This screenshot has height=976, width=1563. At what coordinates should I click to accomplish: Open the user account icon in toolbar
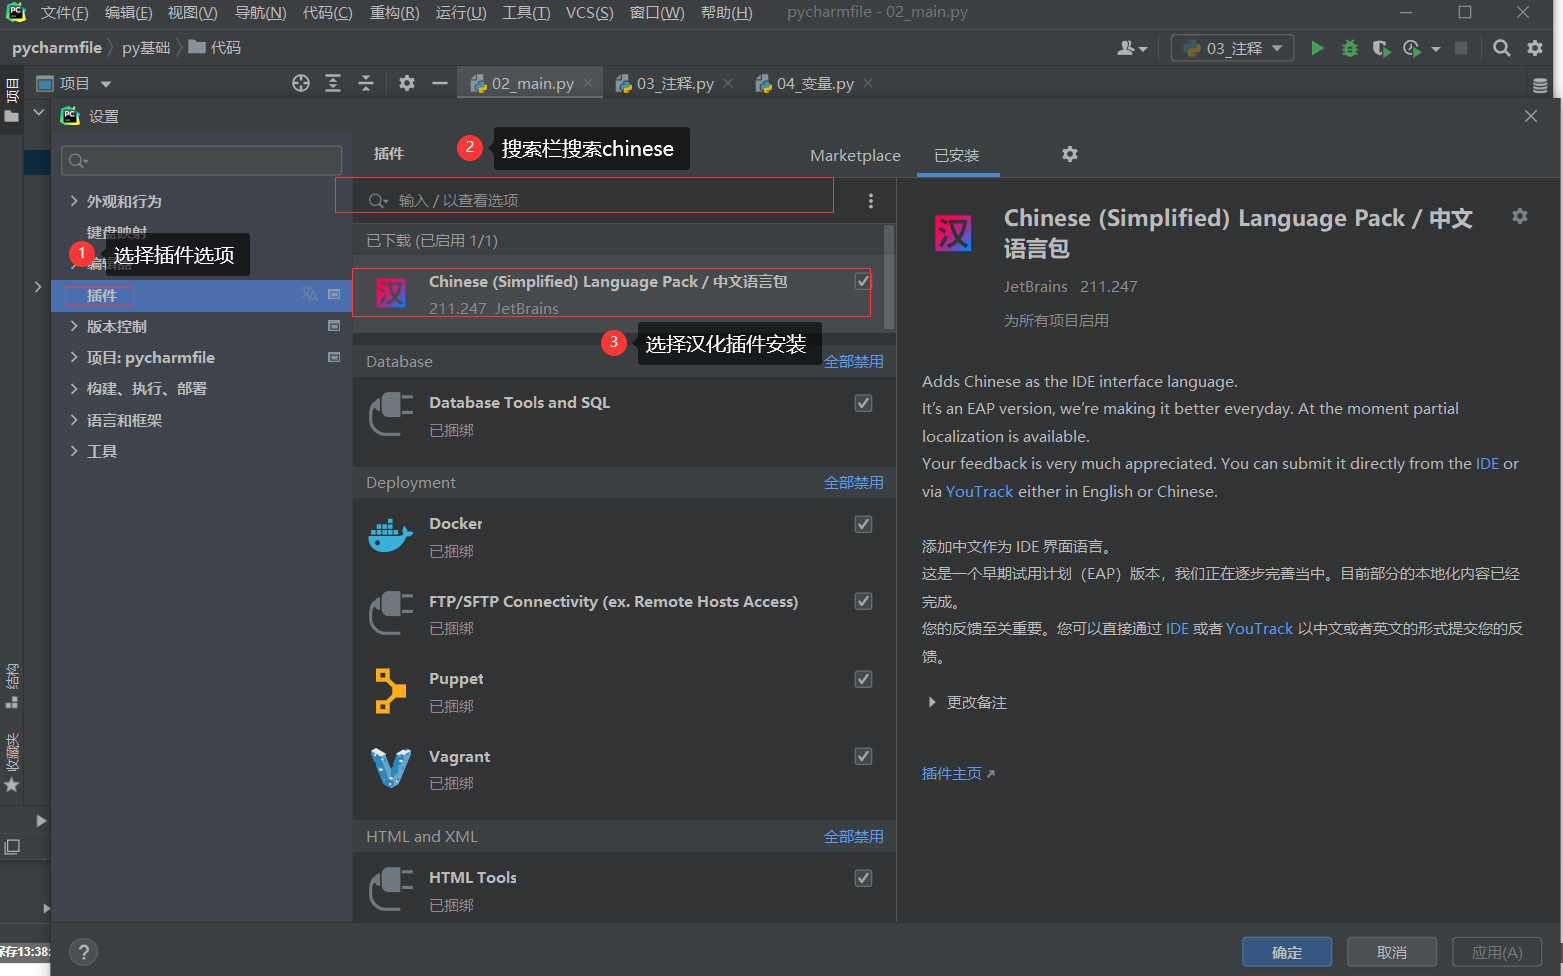click(1131, 48)
